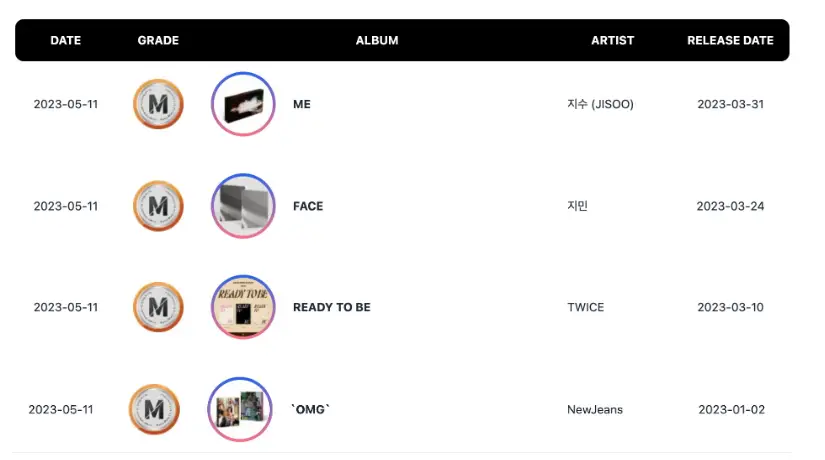The height and width of the screenshot is (460, 825).
Task: Select the ME album title
Action: coord(302,104)
